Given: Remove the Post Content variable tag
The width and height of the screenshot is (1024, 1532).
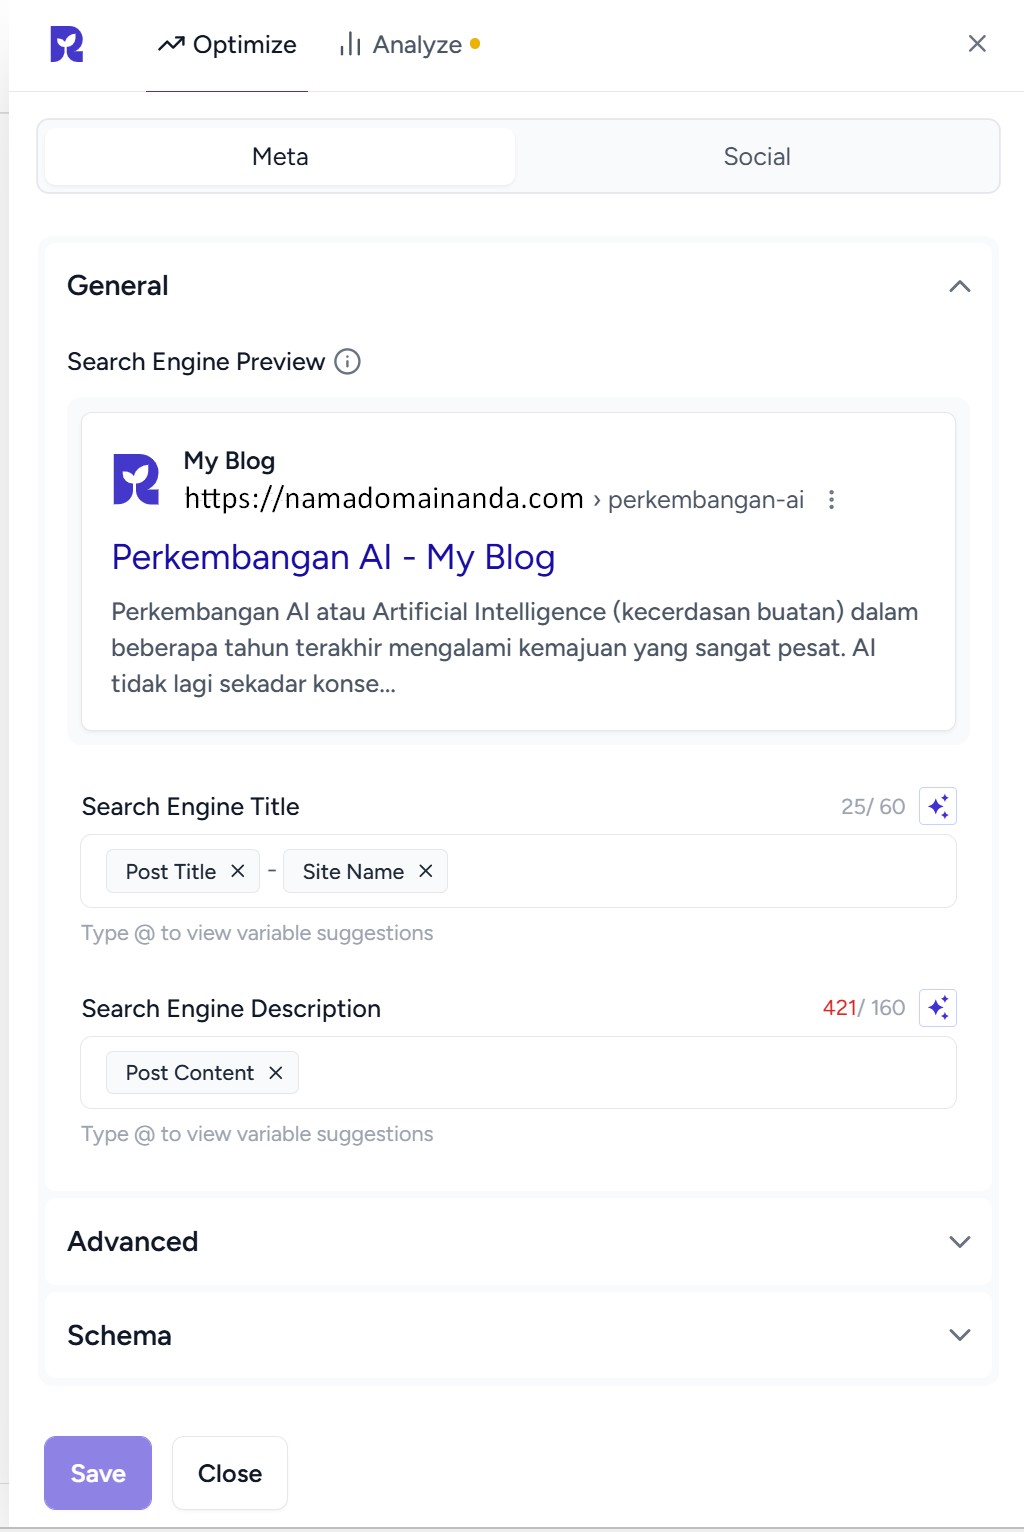Looking at the screenshot, I should click(276, 1073).
